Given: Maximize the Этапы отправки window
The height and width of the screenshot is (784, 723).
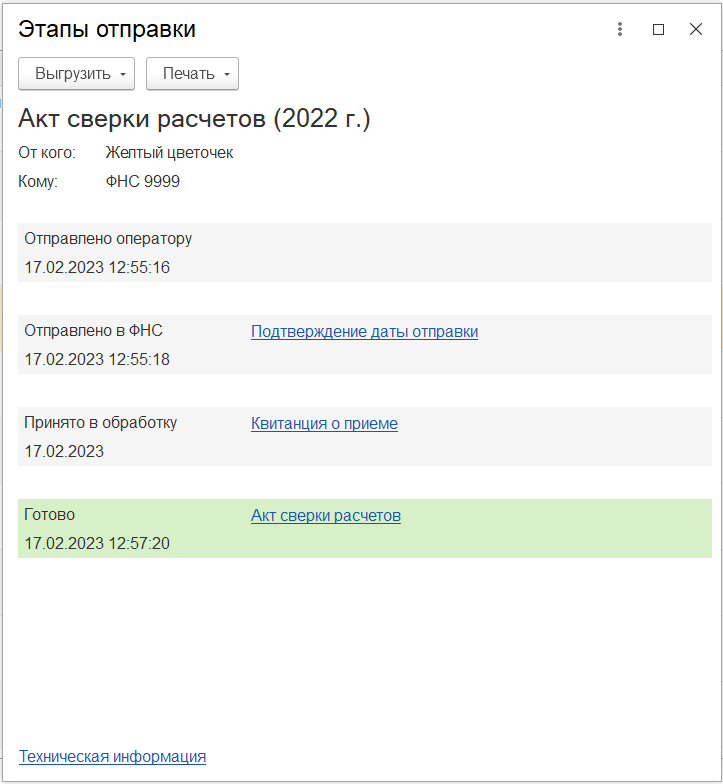Looking at the screenshot, I should click(658, 30).
